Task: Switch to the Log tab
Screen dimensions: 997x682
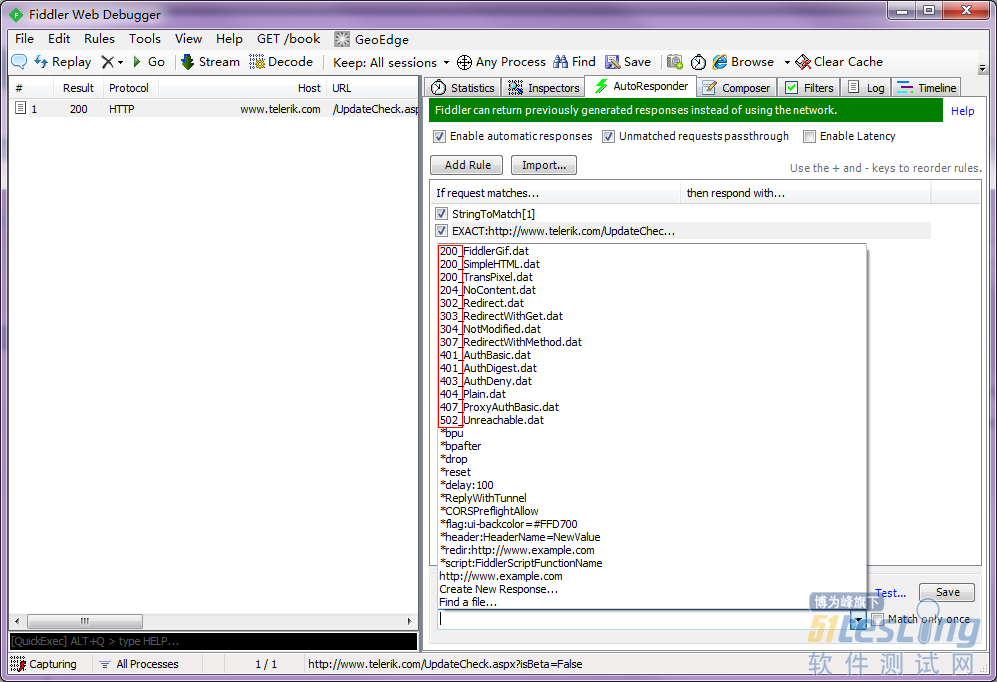Action: (866, 88)
